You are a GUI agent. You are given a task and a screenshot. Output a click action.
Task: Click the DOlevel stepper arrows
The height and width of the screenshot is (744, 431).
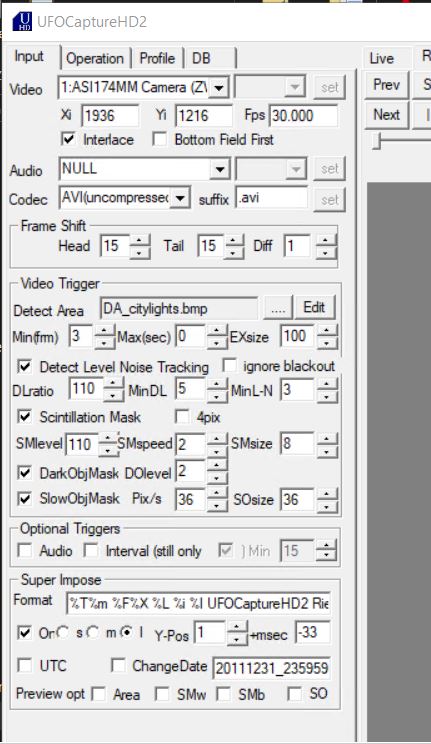[217, 472]
